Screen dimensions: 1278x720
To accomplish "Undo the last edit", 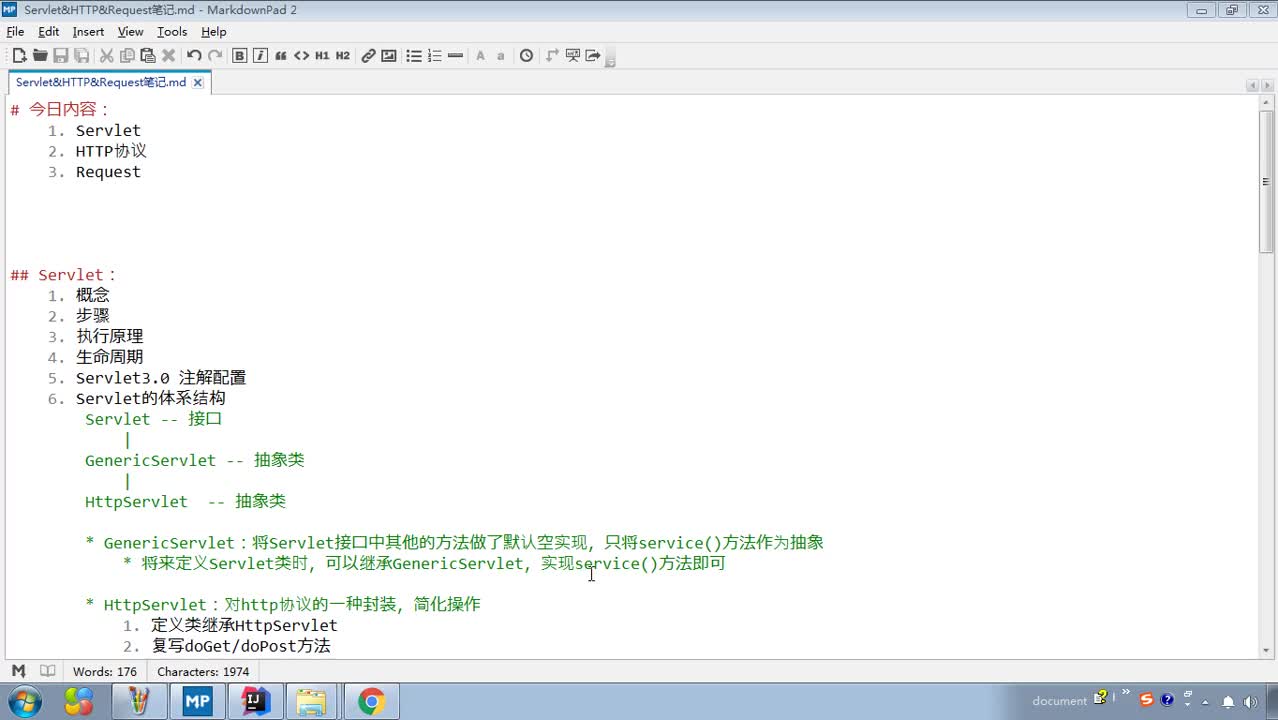I will click(x=194, y=56).
